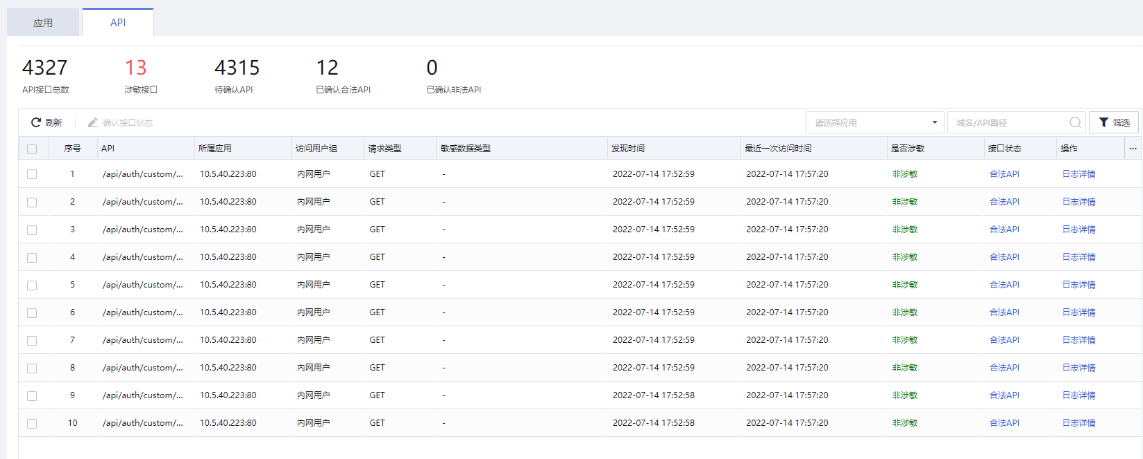Select the API tab
The height and width of the screenshot is (459, 1143).
[x=117, y=23]
